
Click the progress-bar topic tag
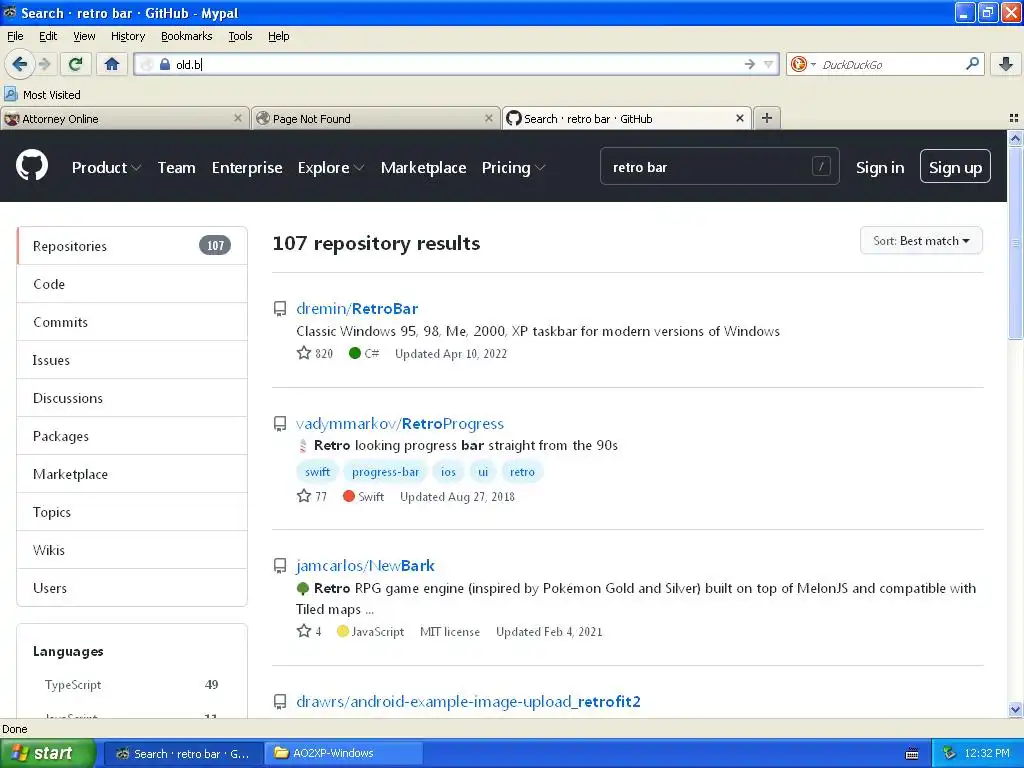click(x=385, y=472)
